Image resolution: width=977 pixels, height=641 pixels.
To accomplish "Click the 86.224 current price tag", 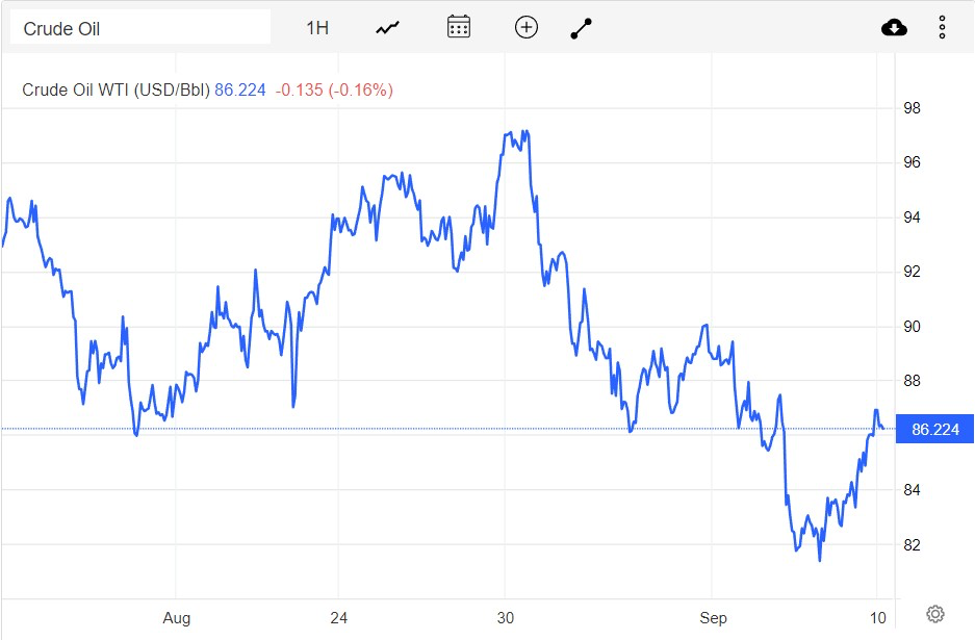I will [x=934, y=430].
